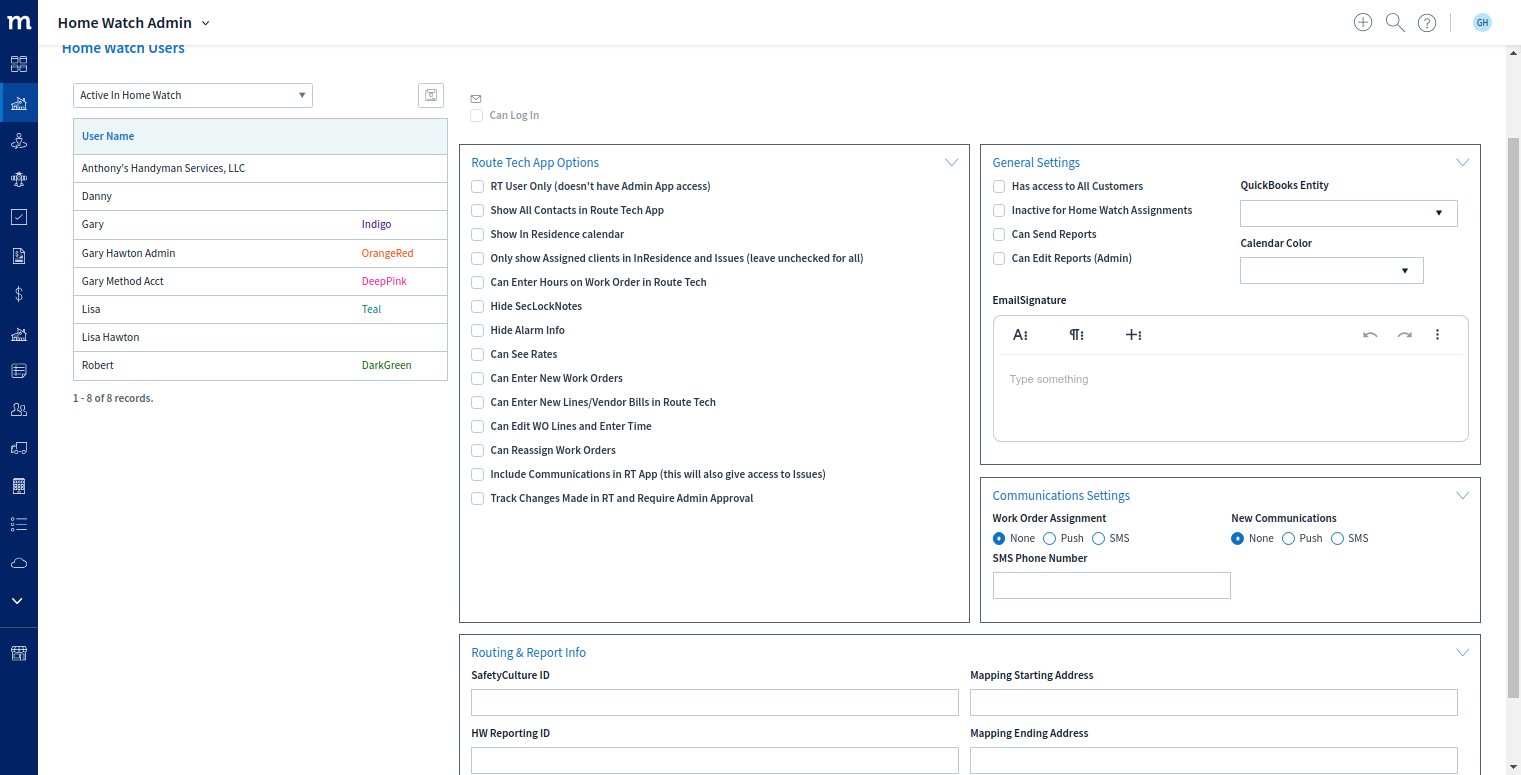Image resolution: width=1521 pixels, height=775 pixels.
Task: Open the Calendar Color dropdown
Action: pos(1332,270)
